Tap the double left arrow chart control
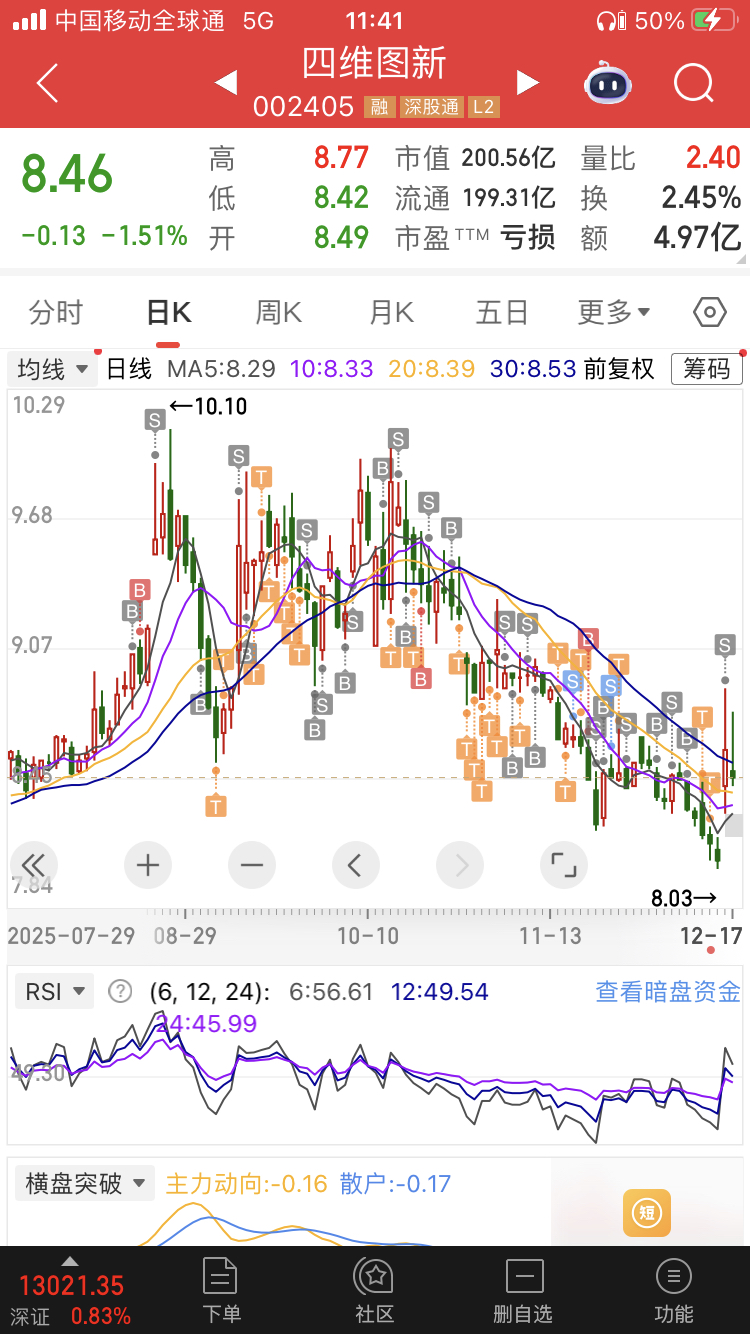The height and width of the screenshot is (1334, 750). 33,865
